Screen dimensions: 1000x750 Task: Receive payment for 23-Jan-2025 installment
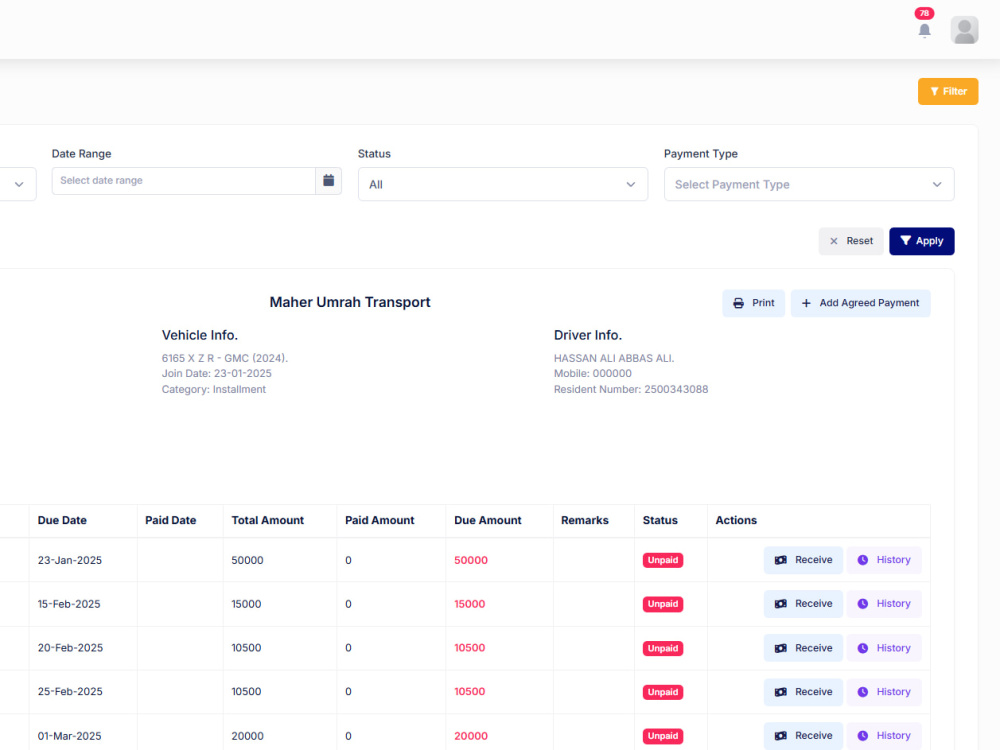coord(803,560)
